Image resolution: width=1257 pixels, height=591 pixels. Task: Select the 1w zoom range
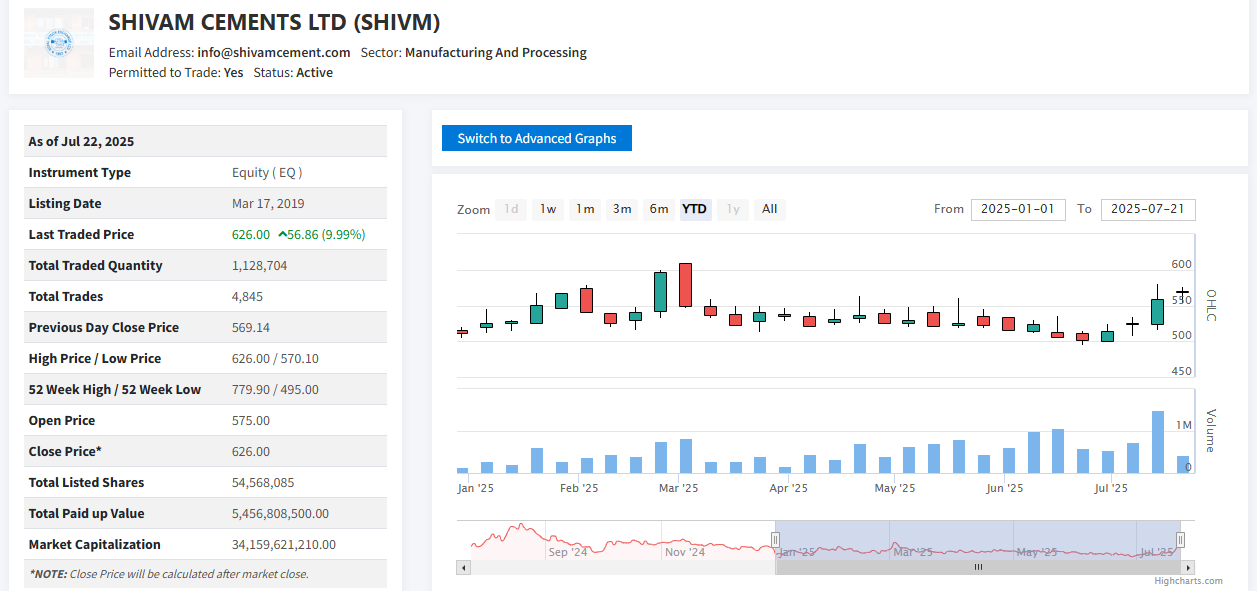click(x=548, y=209)
